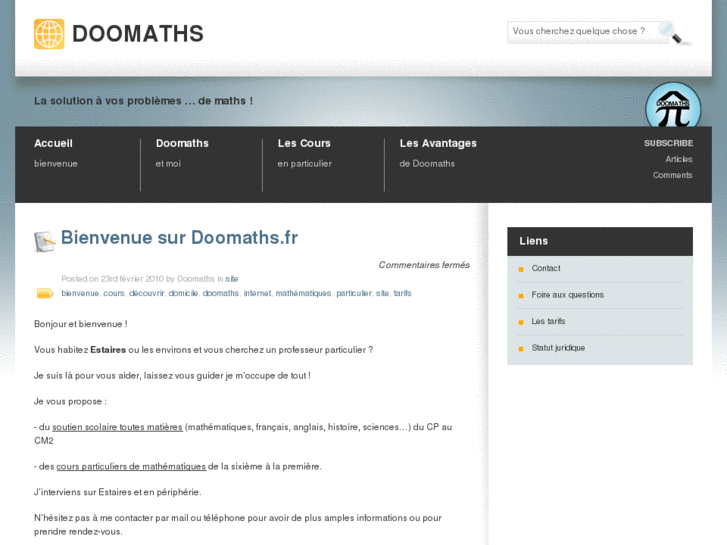Screen dimensions: 727x545
Task: Follow the 'cours particuliers de mathématiques' link
Action: point(131,467)
